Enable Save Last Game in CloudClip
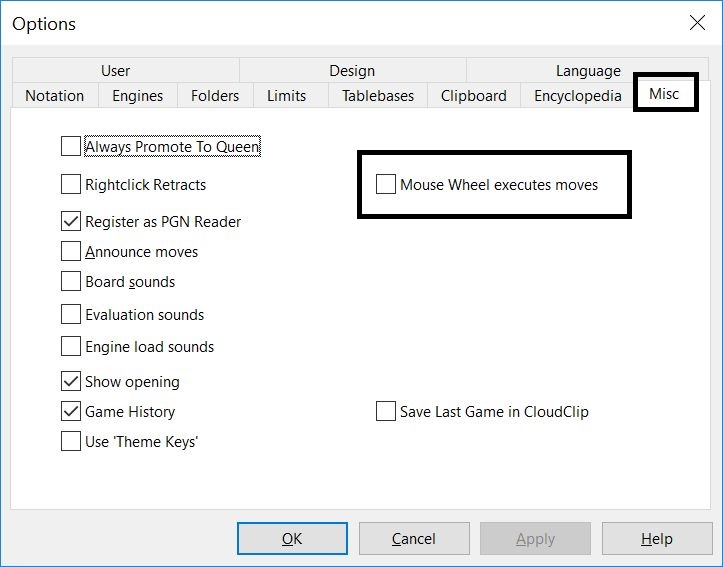Screen dimensions: 723x567 click(386, 411)
